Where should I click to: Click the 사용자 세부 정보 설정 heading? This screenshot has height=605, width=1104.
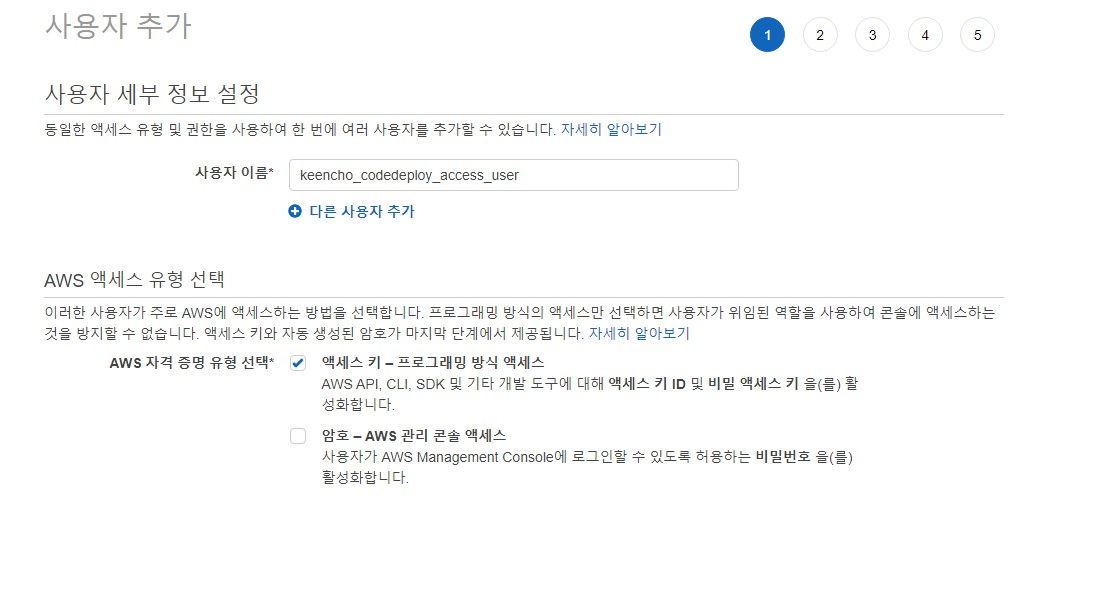click(x=152, y=94)
